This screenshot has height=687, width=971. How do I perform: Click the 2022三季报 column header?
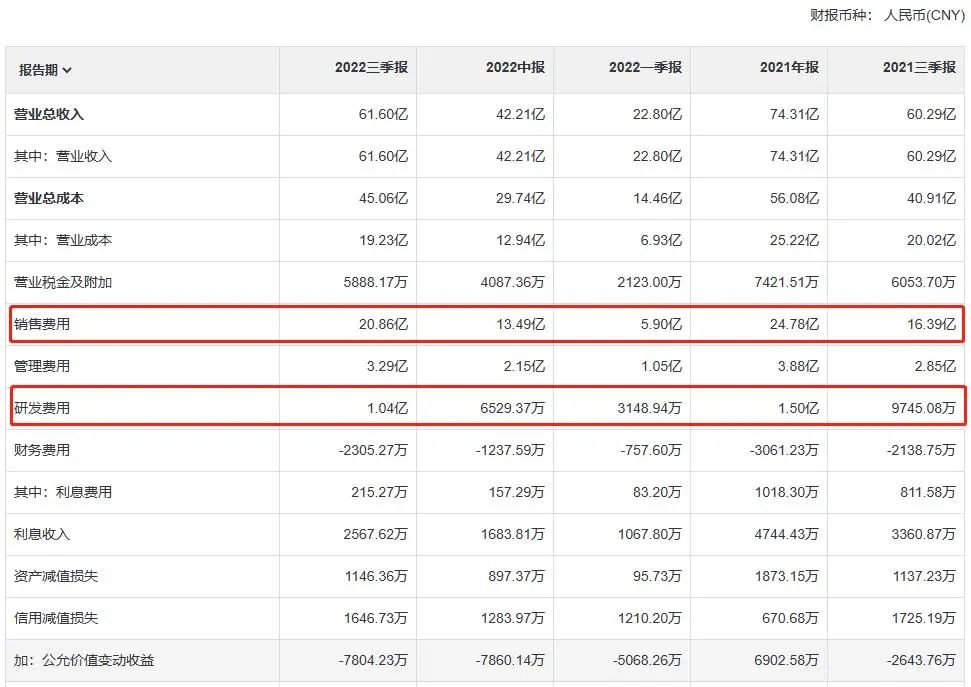click(371, 68)
